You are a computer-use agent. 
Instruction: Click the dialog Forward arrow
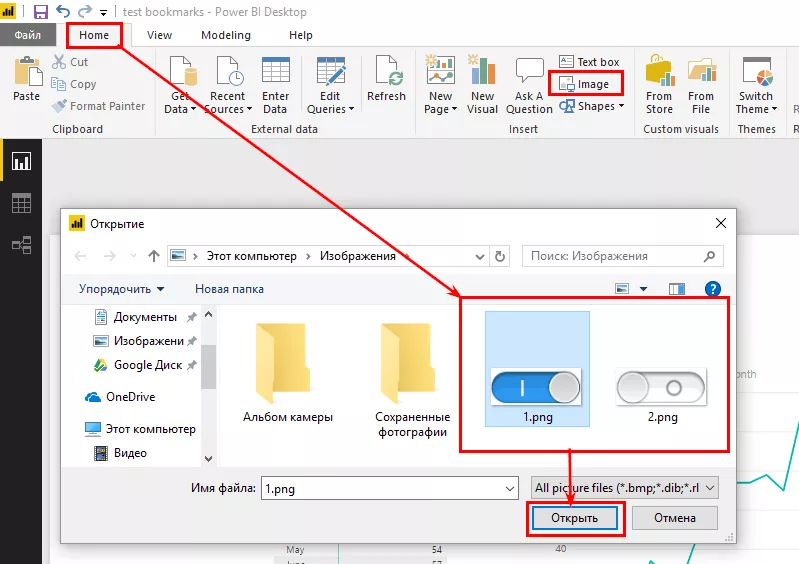[110, 256]
